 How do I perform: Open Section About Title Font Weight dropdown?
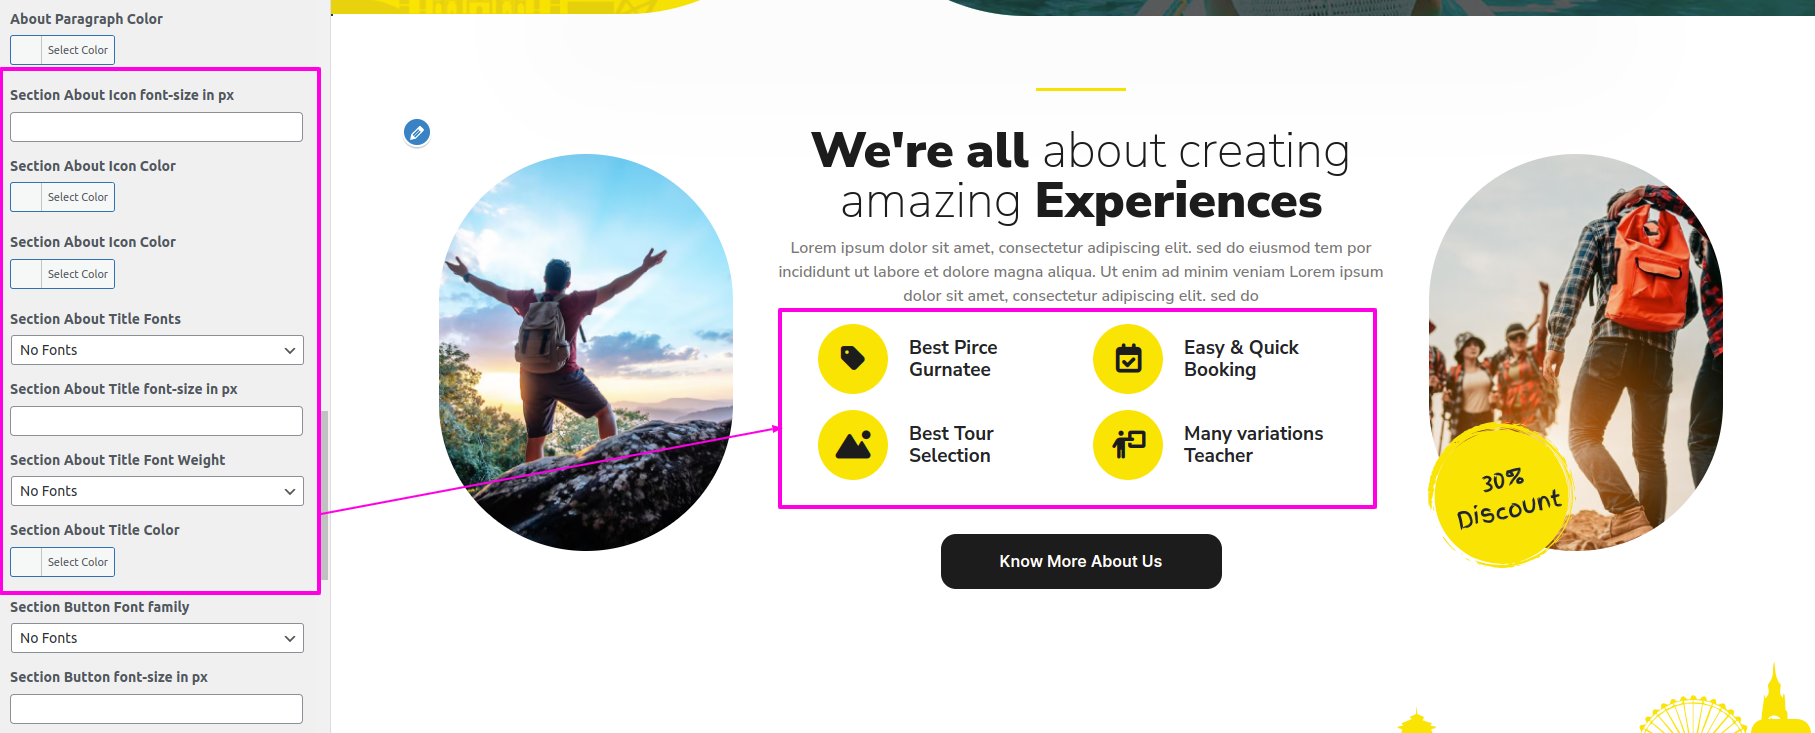[x=157, y=491]
